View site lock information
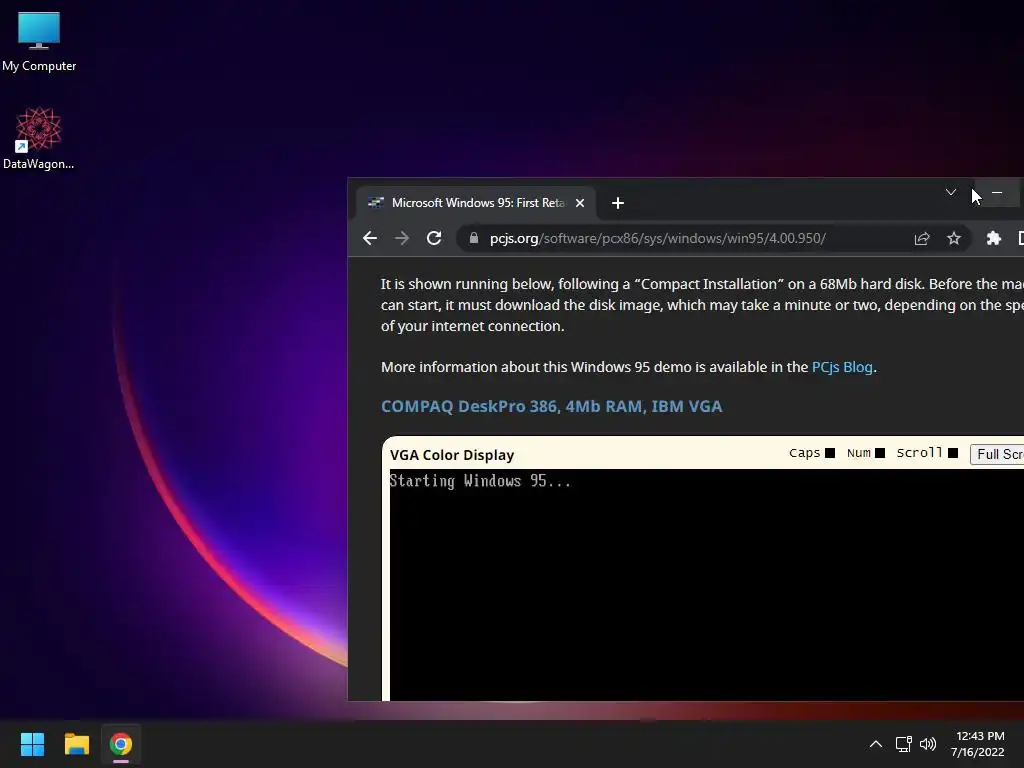 [x=474, y=238]
